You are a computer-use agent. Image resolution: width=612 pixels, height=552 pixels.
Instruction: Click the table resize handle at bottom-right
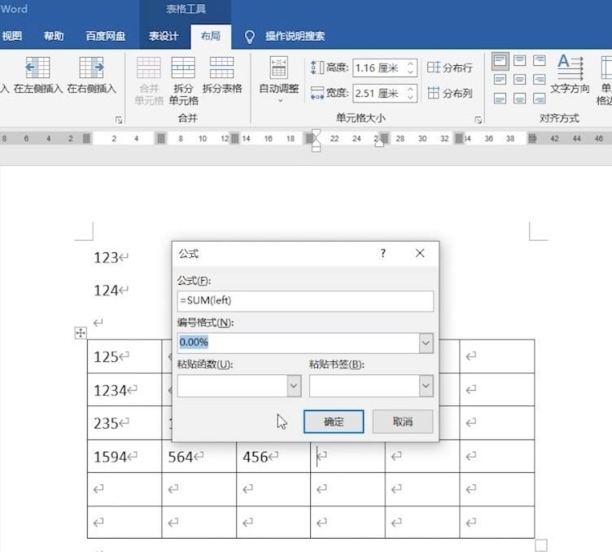point(541,545)
